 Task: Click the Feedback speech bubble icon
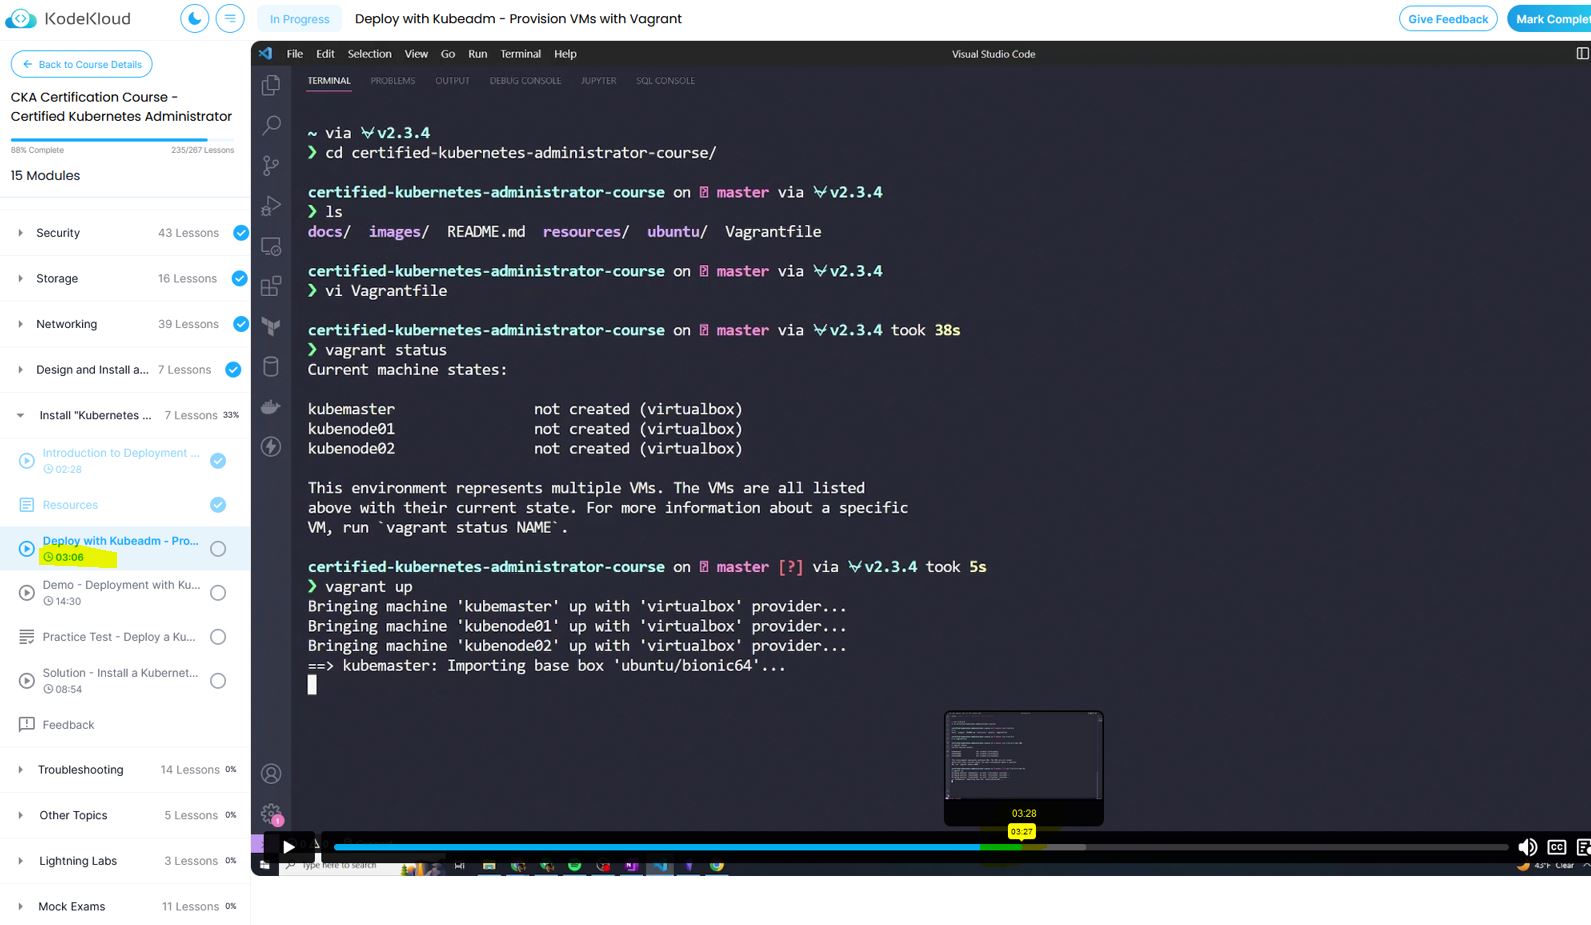click(x=27, y=724)
